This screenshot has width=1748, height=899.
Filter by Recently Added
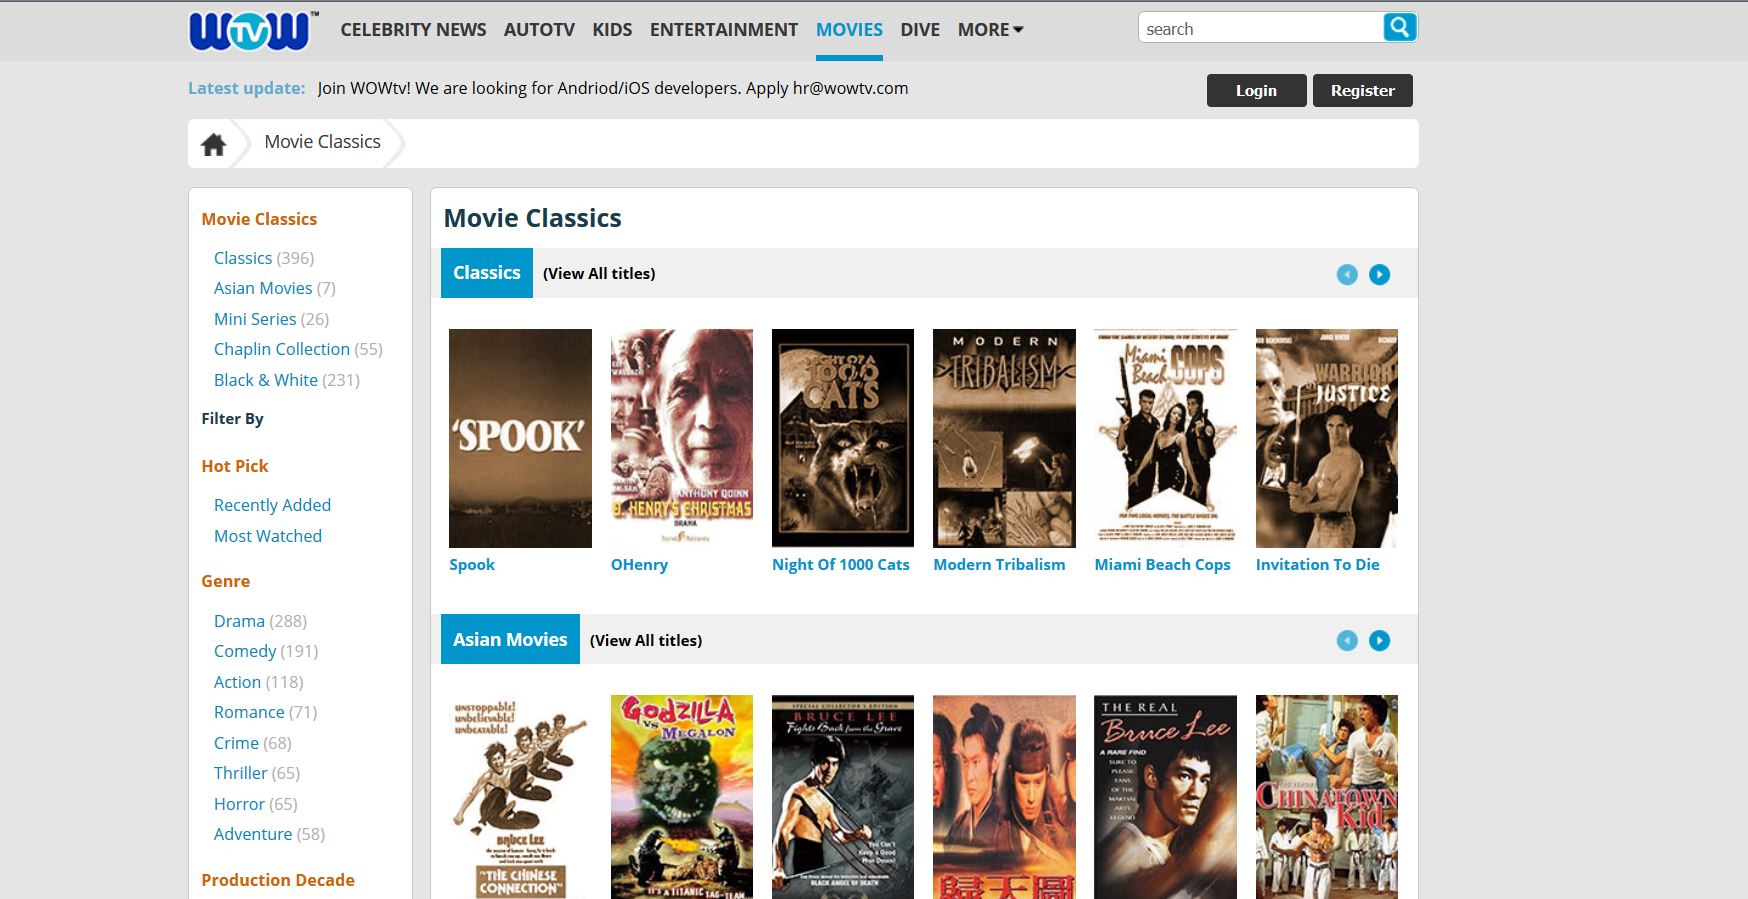point(272,505)
